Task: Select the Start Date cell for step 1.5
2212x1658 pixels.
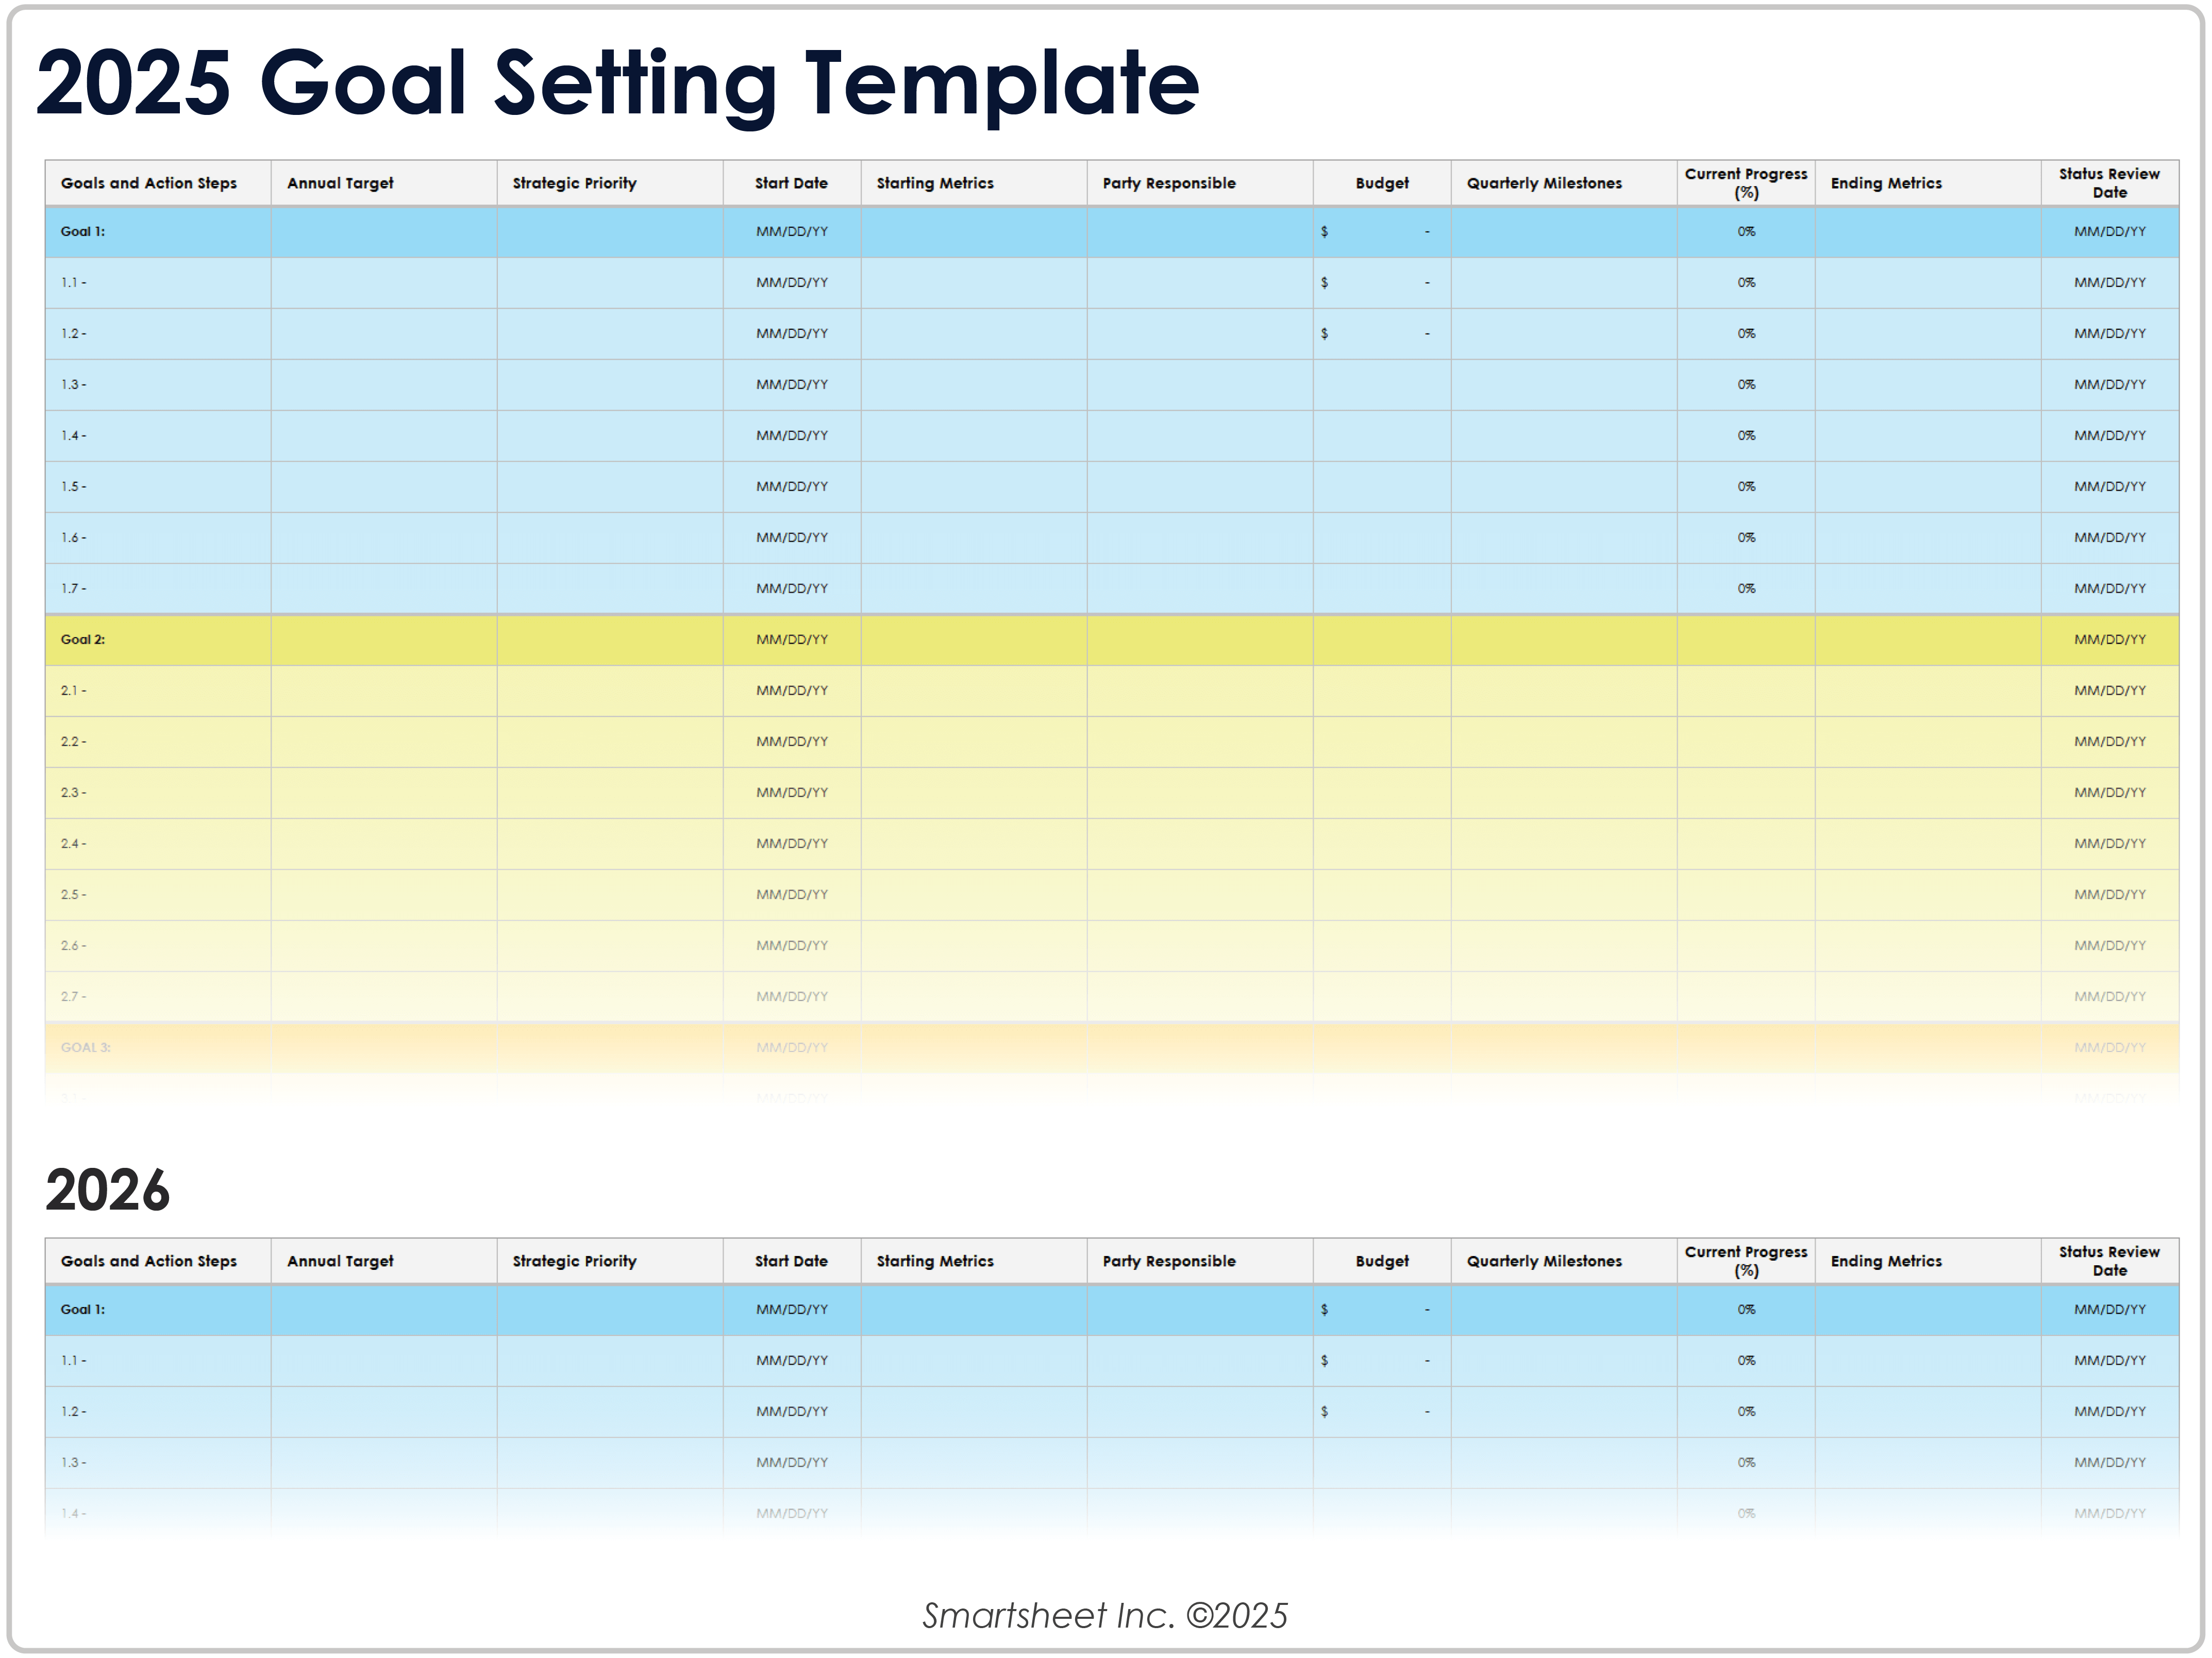Action: click(x=791, y=487)
